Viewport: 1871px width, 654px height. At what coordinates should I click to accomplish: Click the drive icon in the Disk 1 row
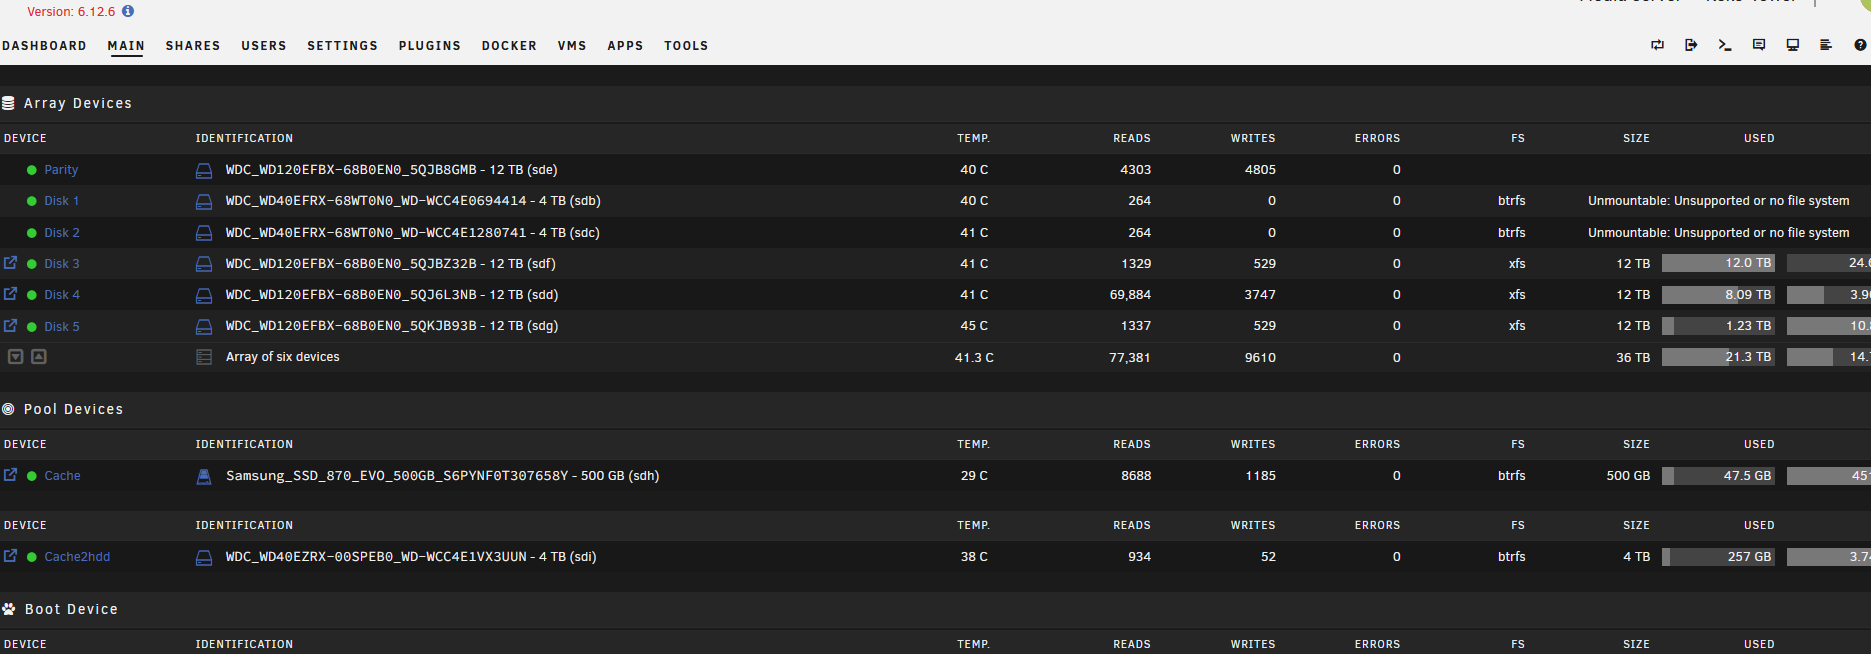pos(204,202)
